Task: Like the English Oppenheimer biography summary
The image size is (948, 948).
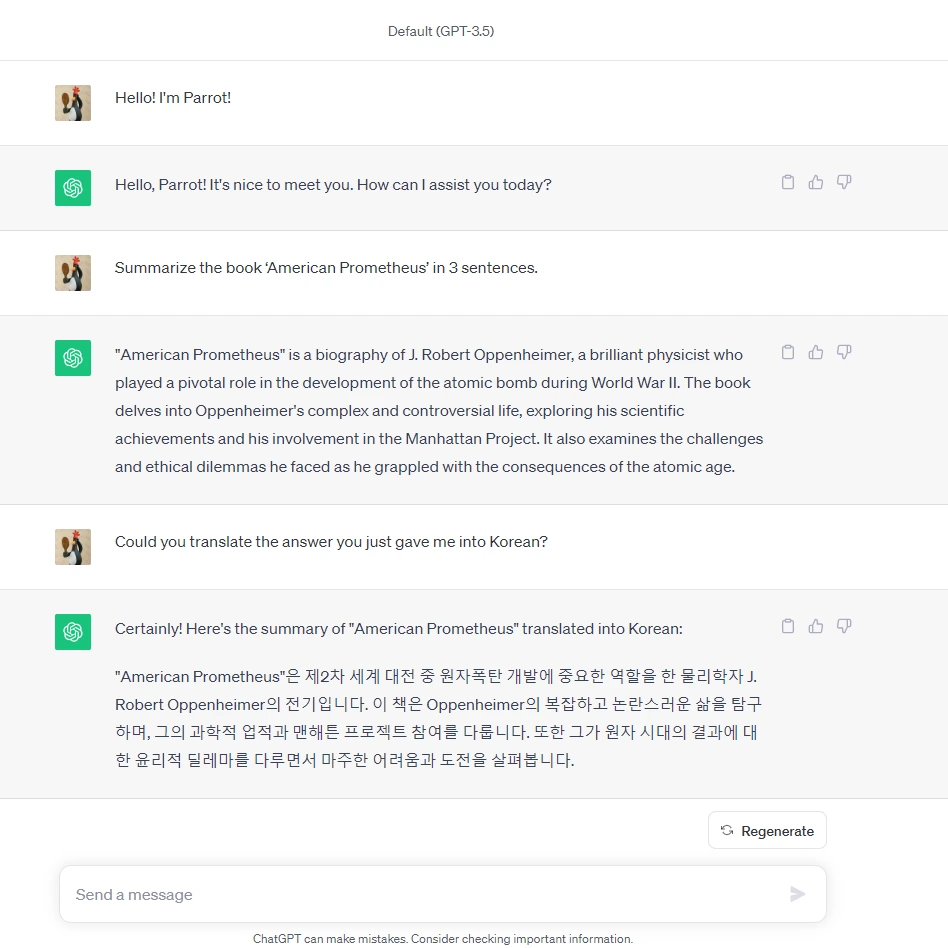Action: click(x=816, y=352)
